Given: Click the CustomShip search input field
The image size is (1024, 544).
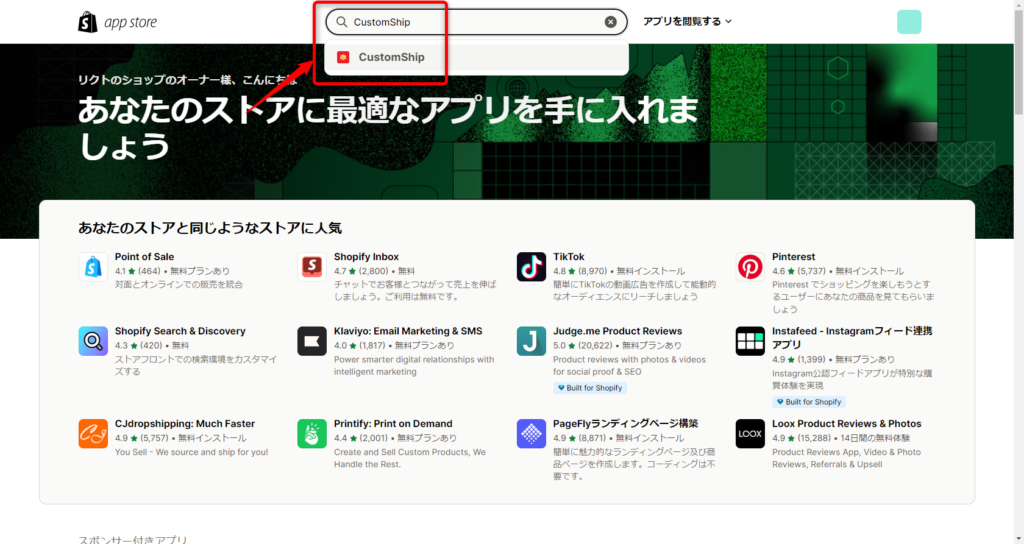Looking at the screenshot, I should (x=476, y=22).
